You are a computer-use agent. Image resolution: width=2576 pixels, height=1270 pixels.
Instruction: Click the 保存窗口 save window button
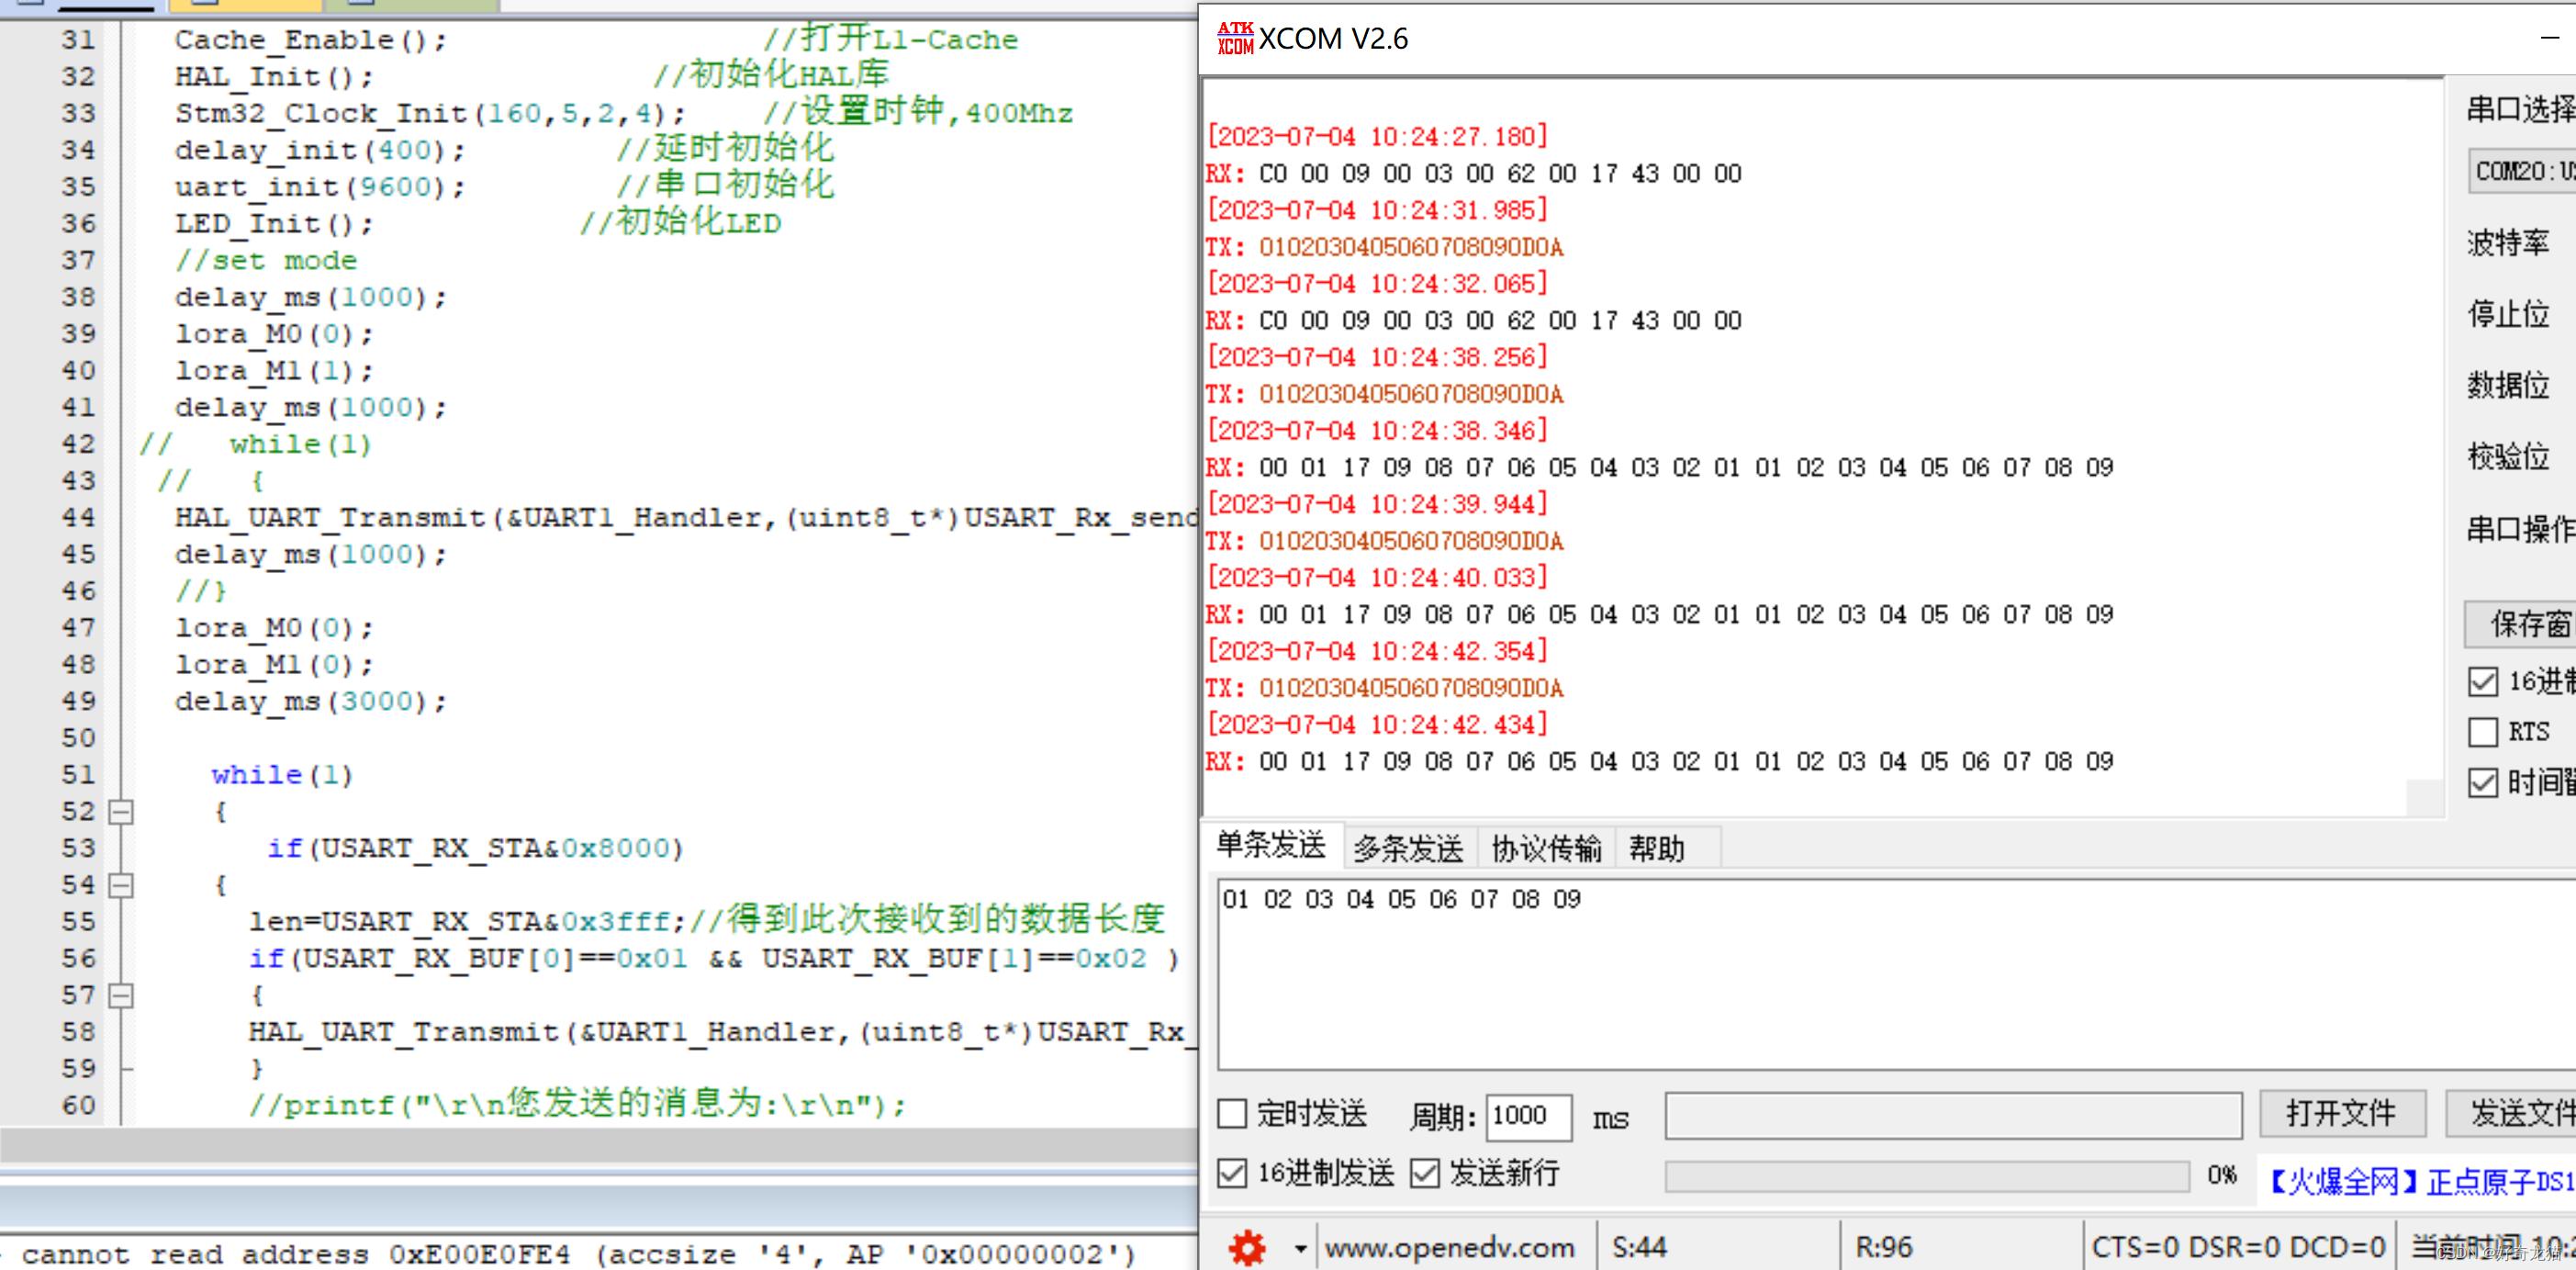coord(2520,624)
